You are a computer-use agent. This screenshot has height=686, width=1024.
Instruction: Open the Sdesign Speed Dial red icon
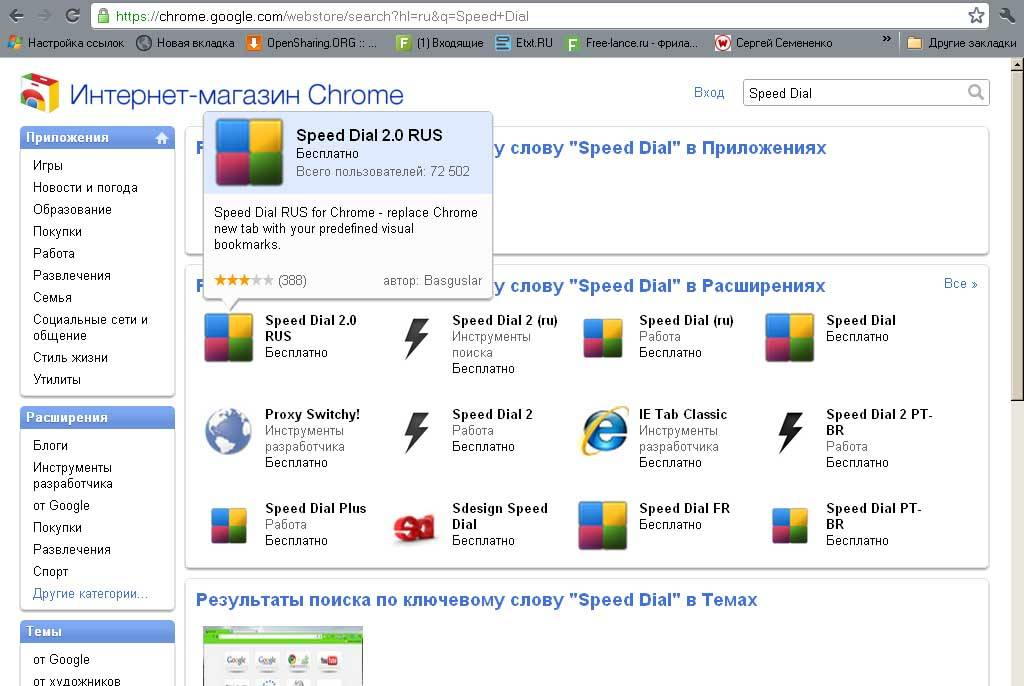415,527
